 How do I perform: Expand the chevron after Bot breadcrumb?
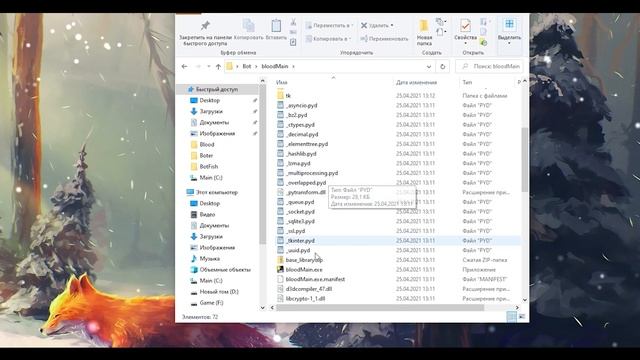(256, 66)
